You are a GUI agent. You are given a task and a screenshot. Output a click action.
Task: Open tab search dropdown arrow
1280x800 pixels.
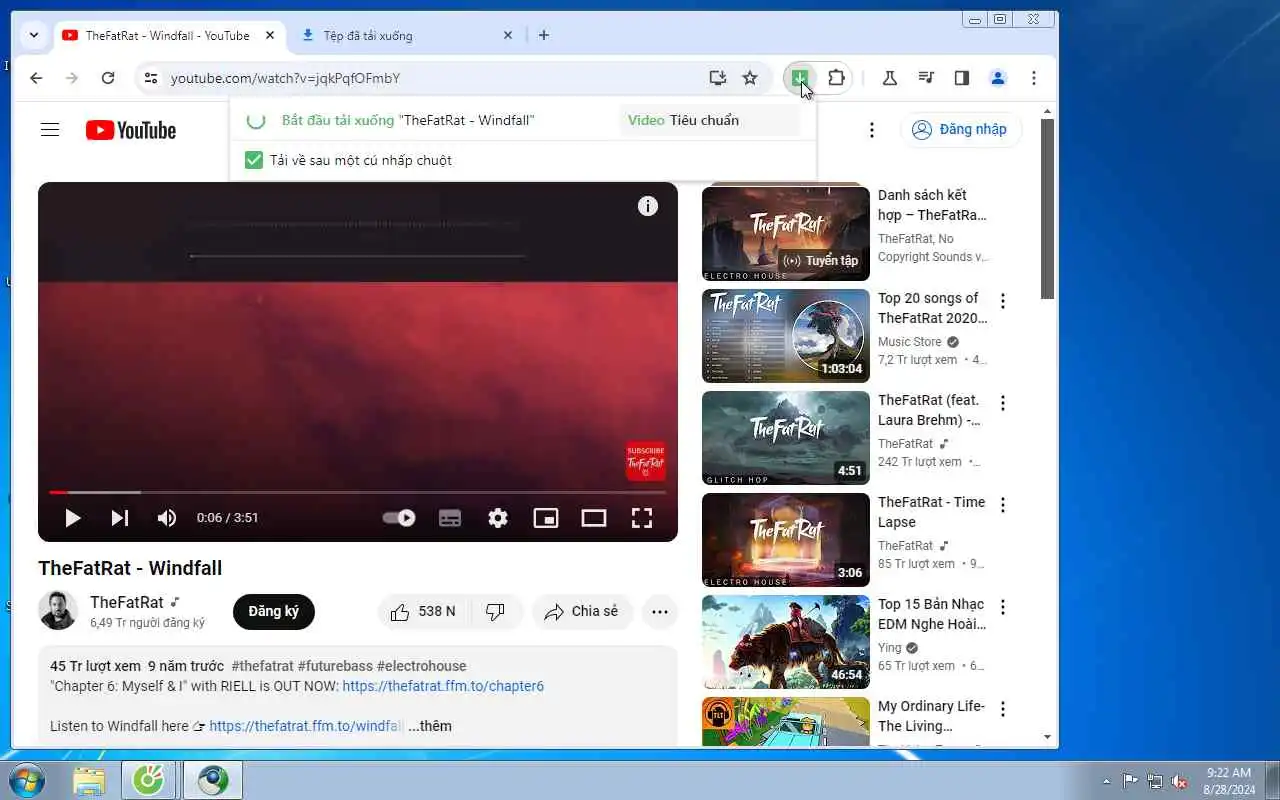[34, 35]
